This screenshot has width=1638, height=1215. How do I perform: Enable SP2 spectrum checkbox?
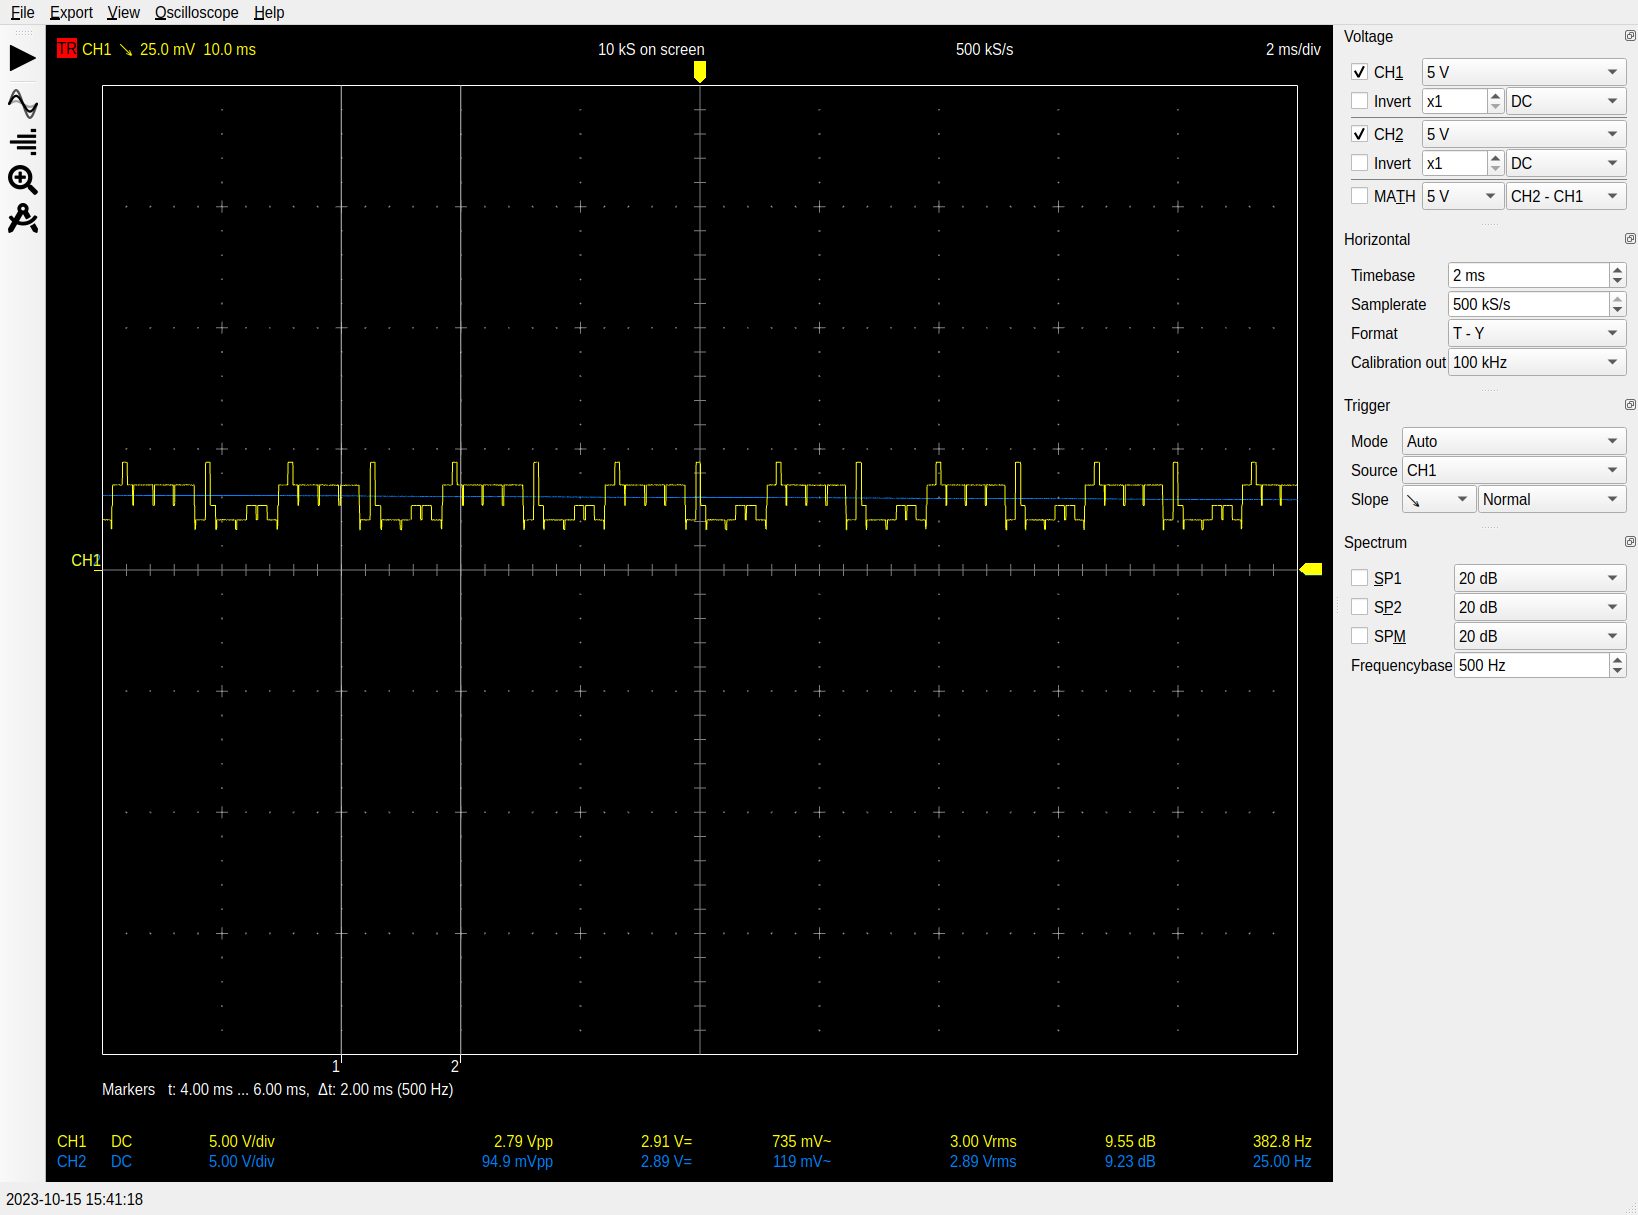click(x=1359, y=607)
